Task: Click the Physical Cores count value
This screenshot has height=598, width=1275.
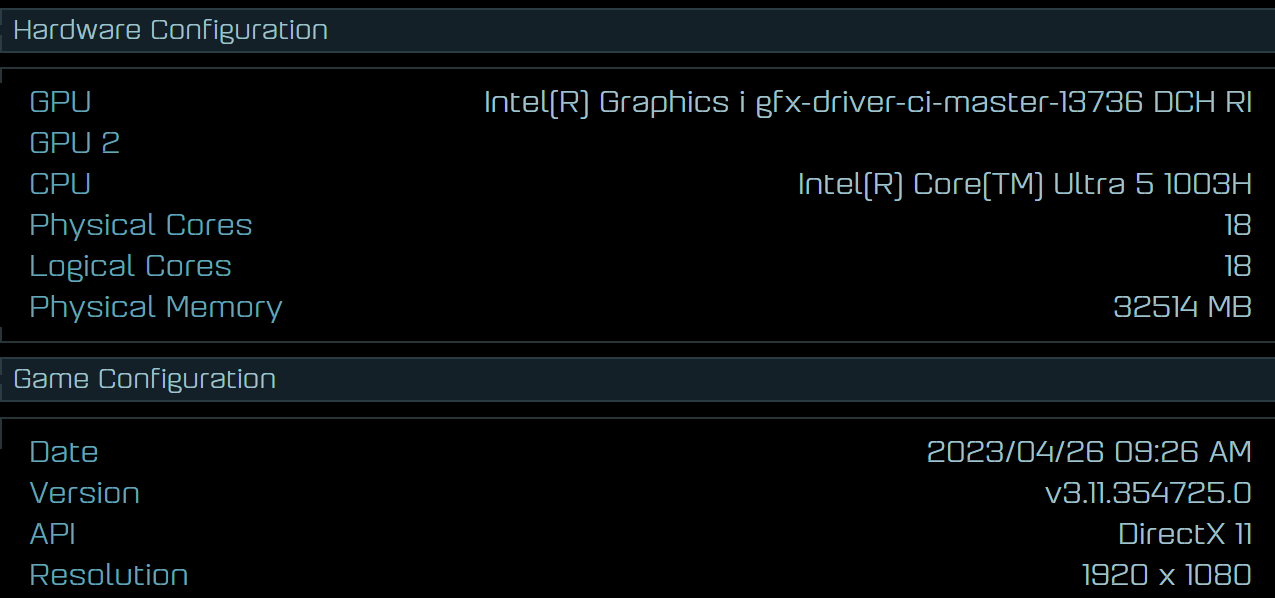Action: [1237, 225]
